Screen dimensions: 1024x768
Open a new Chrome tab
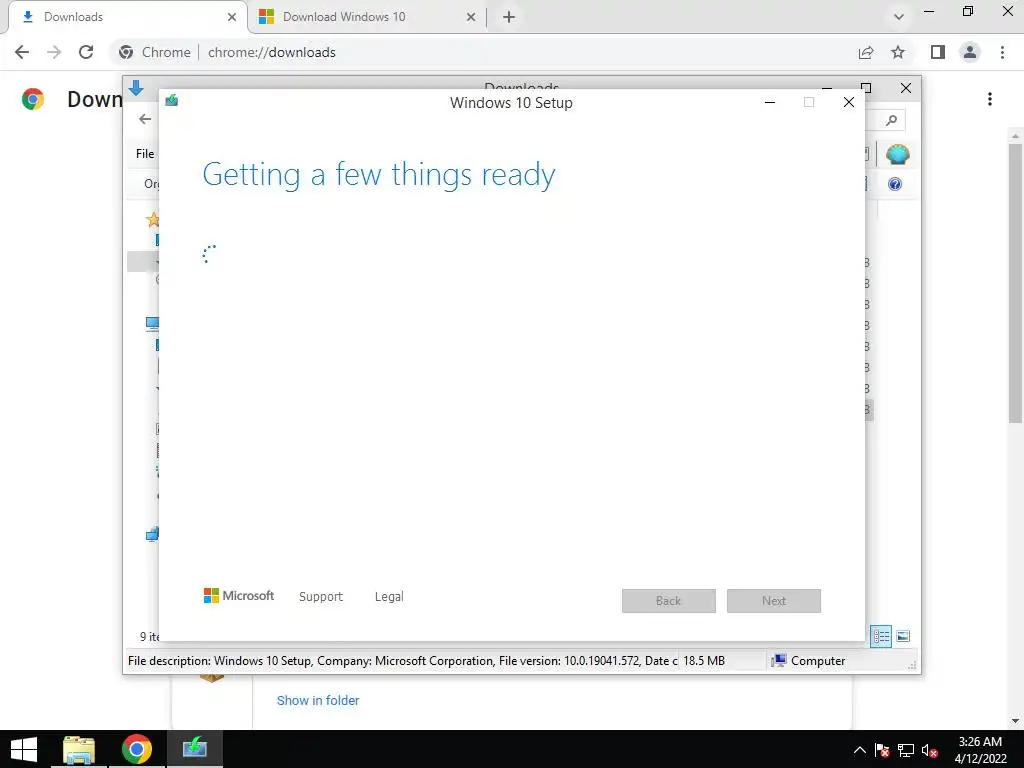click(x=509, y=17)
